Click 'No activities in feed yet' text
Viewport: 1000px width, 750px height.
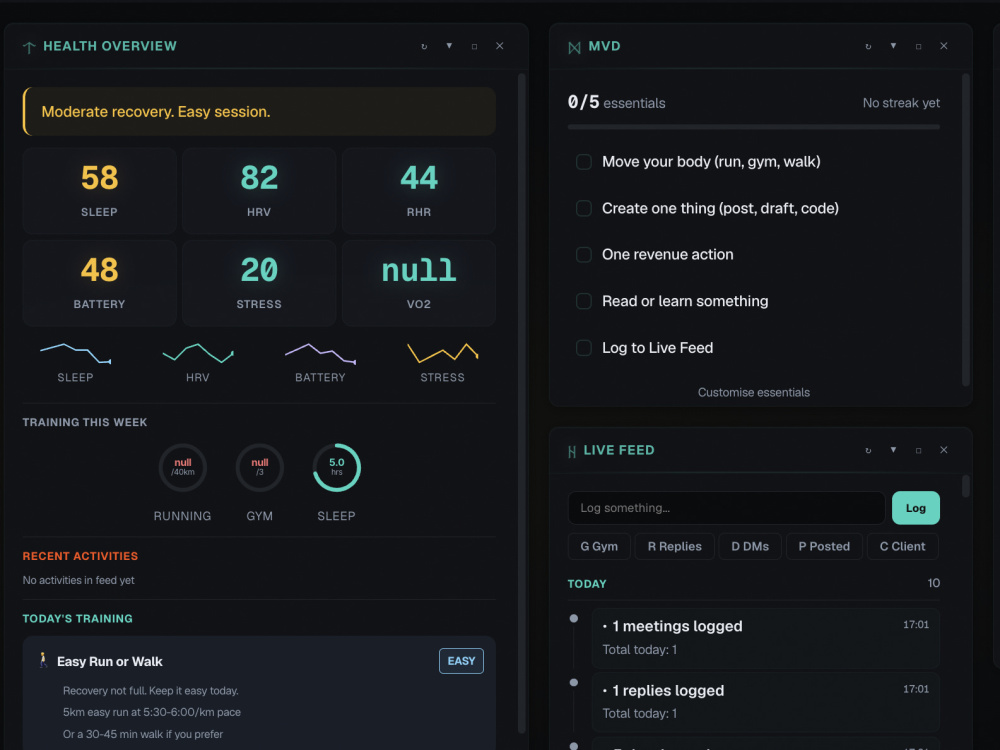78,580
